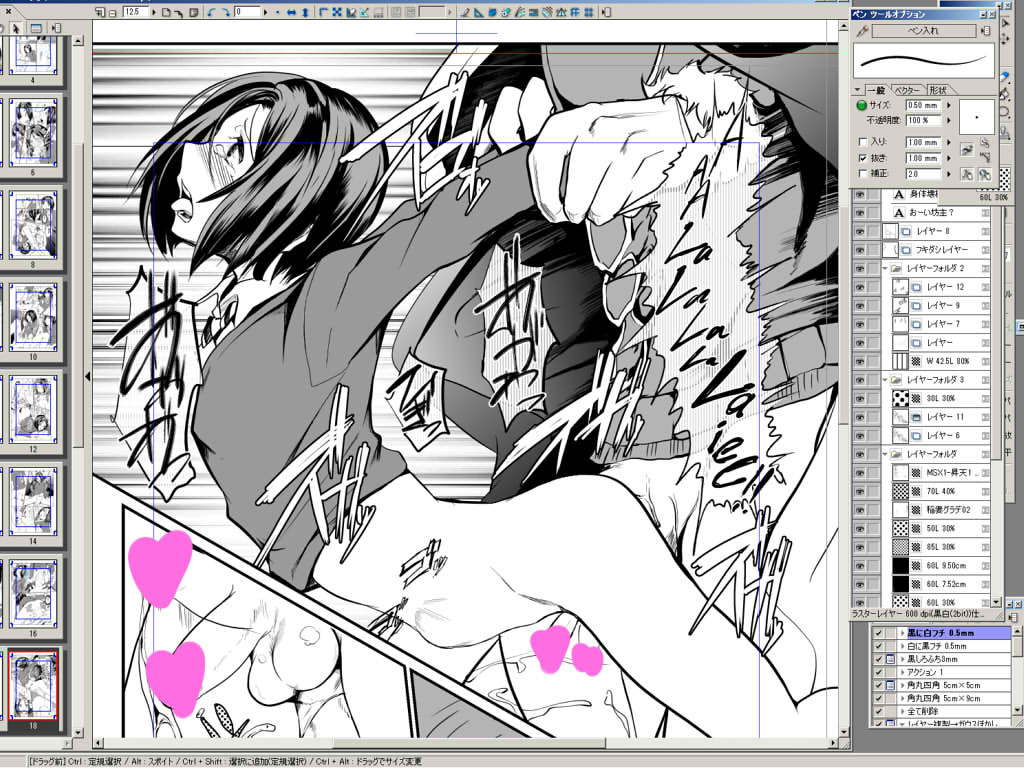Click the pen icon in tool options header

coord(862,31)
